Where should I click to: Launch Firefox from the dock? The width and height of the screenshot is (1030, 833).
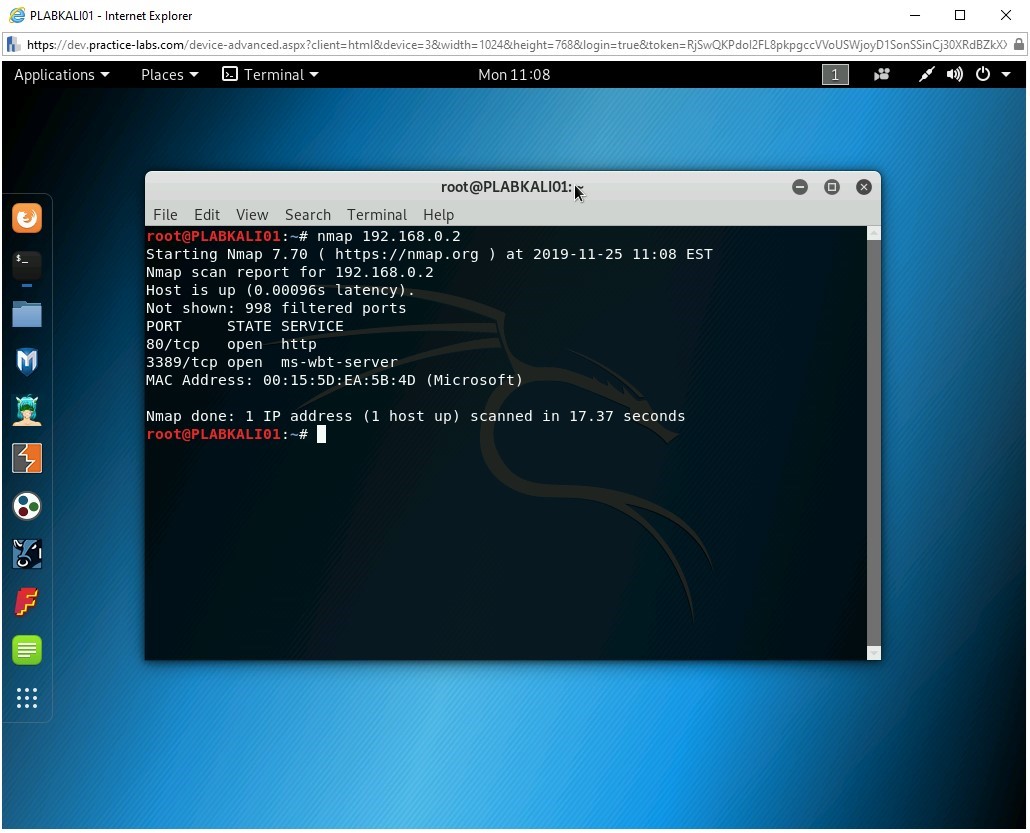pos(27,218)
